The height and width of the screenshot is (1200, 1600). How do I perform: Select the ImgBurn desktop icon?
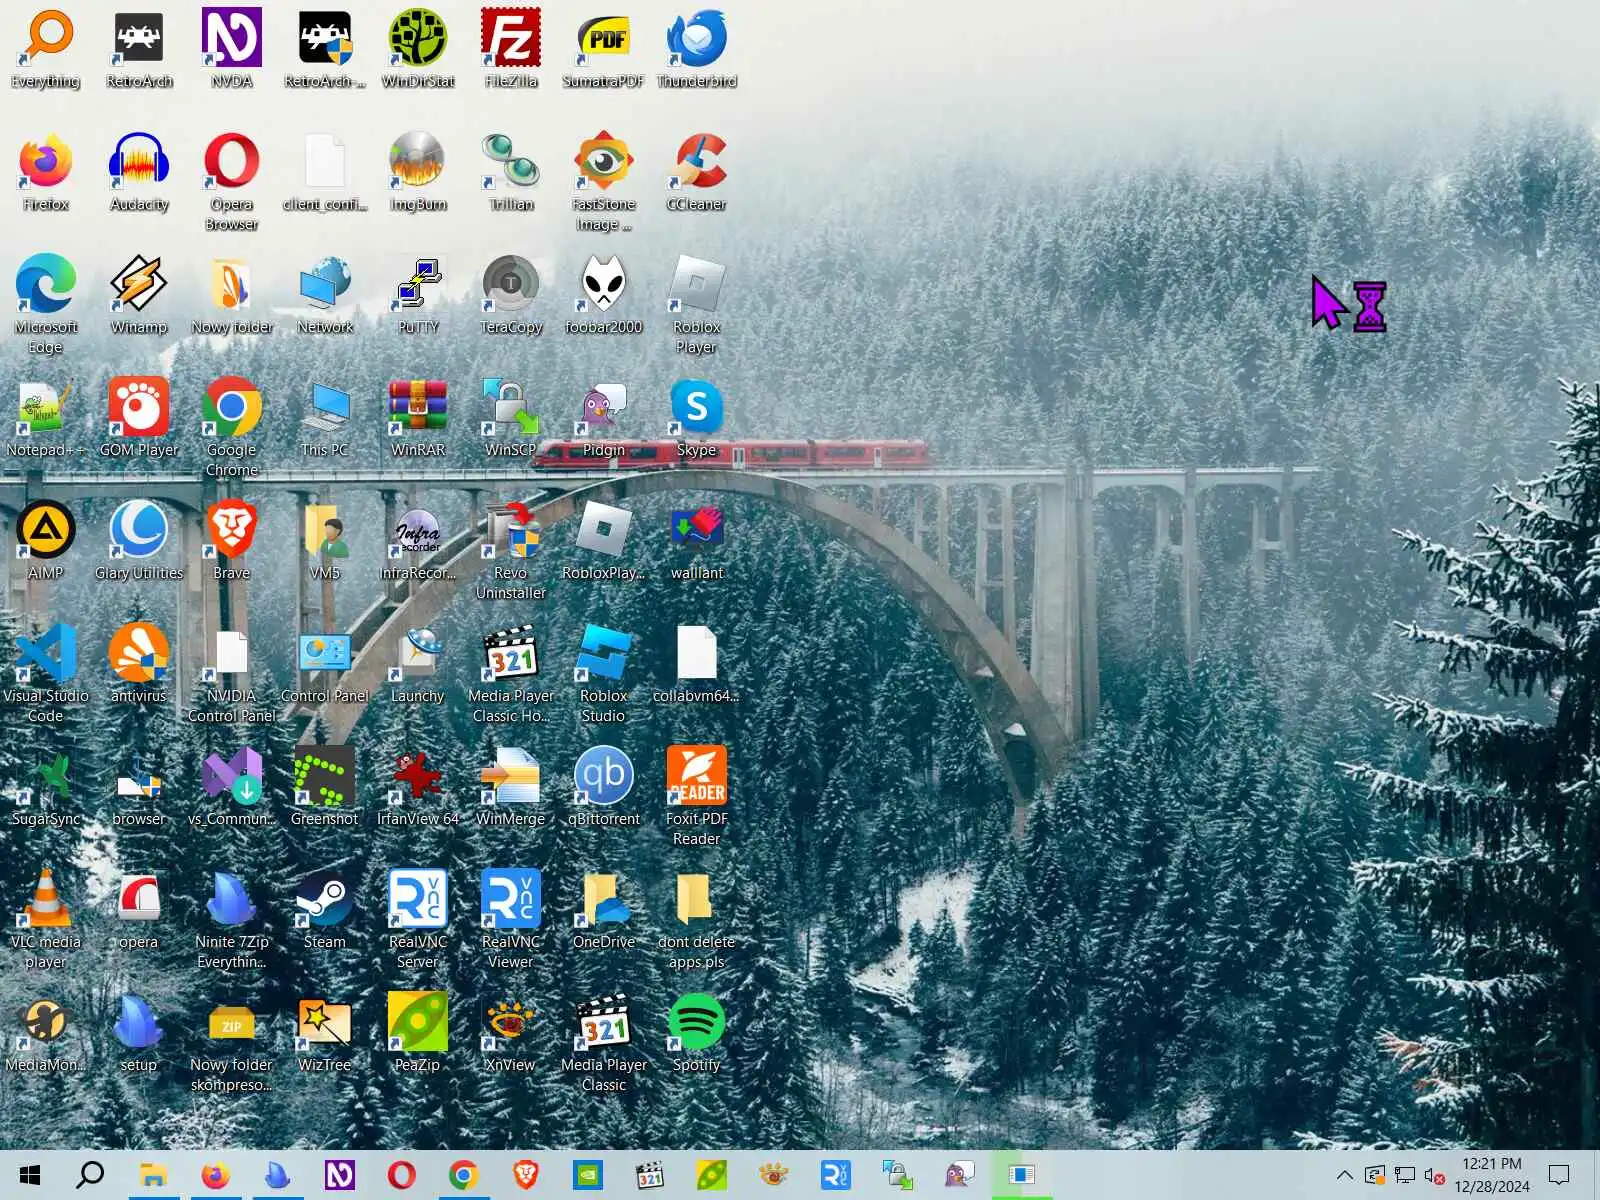(418, 171)
